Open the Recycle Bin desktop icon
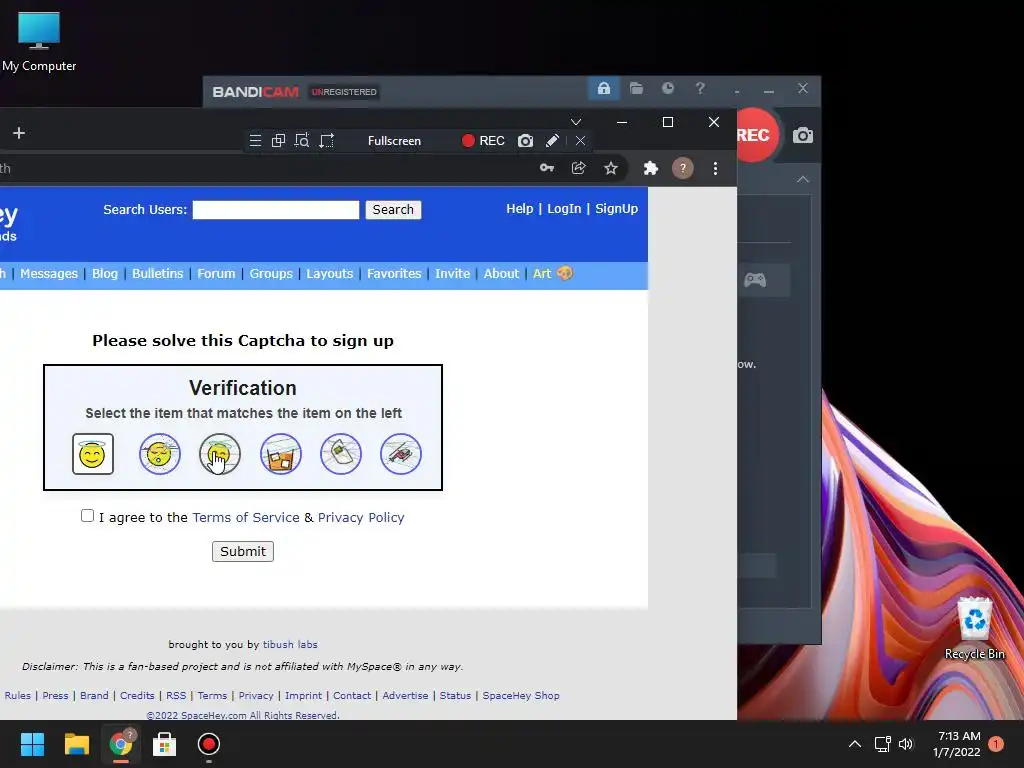This screenshot has width=1024, height=768. click(974, 629)
